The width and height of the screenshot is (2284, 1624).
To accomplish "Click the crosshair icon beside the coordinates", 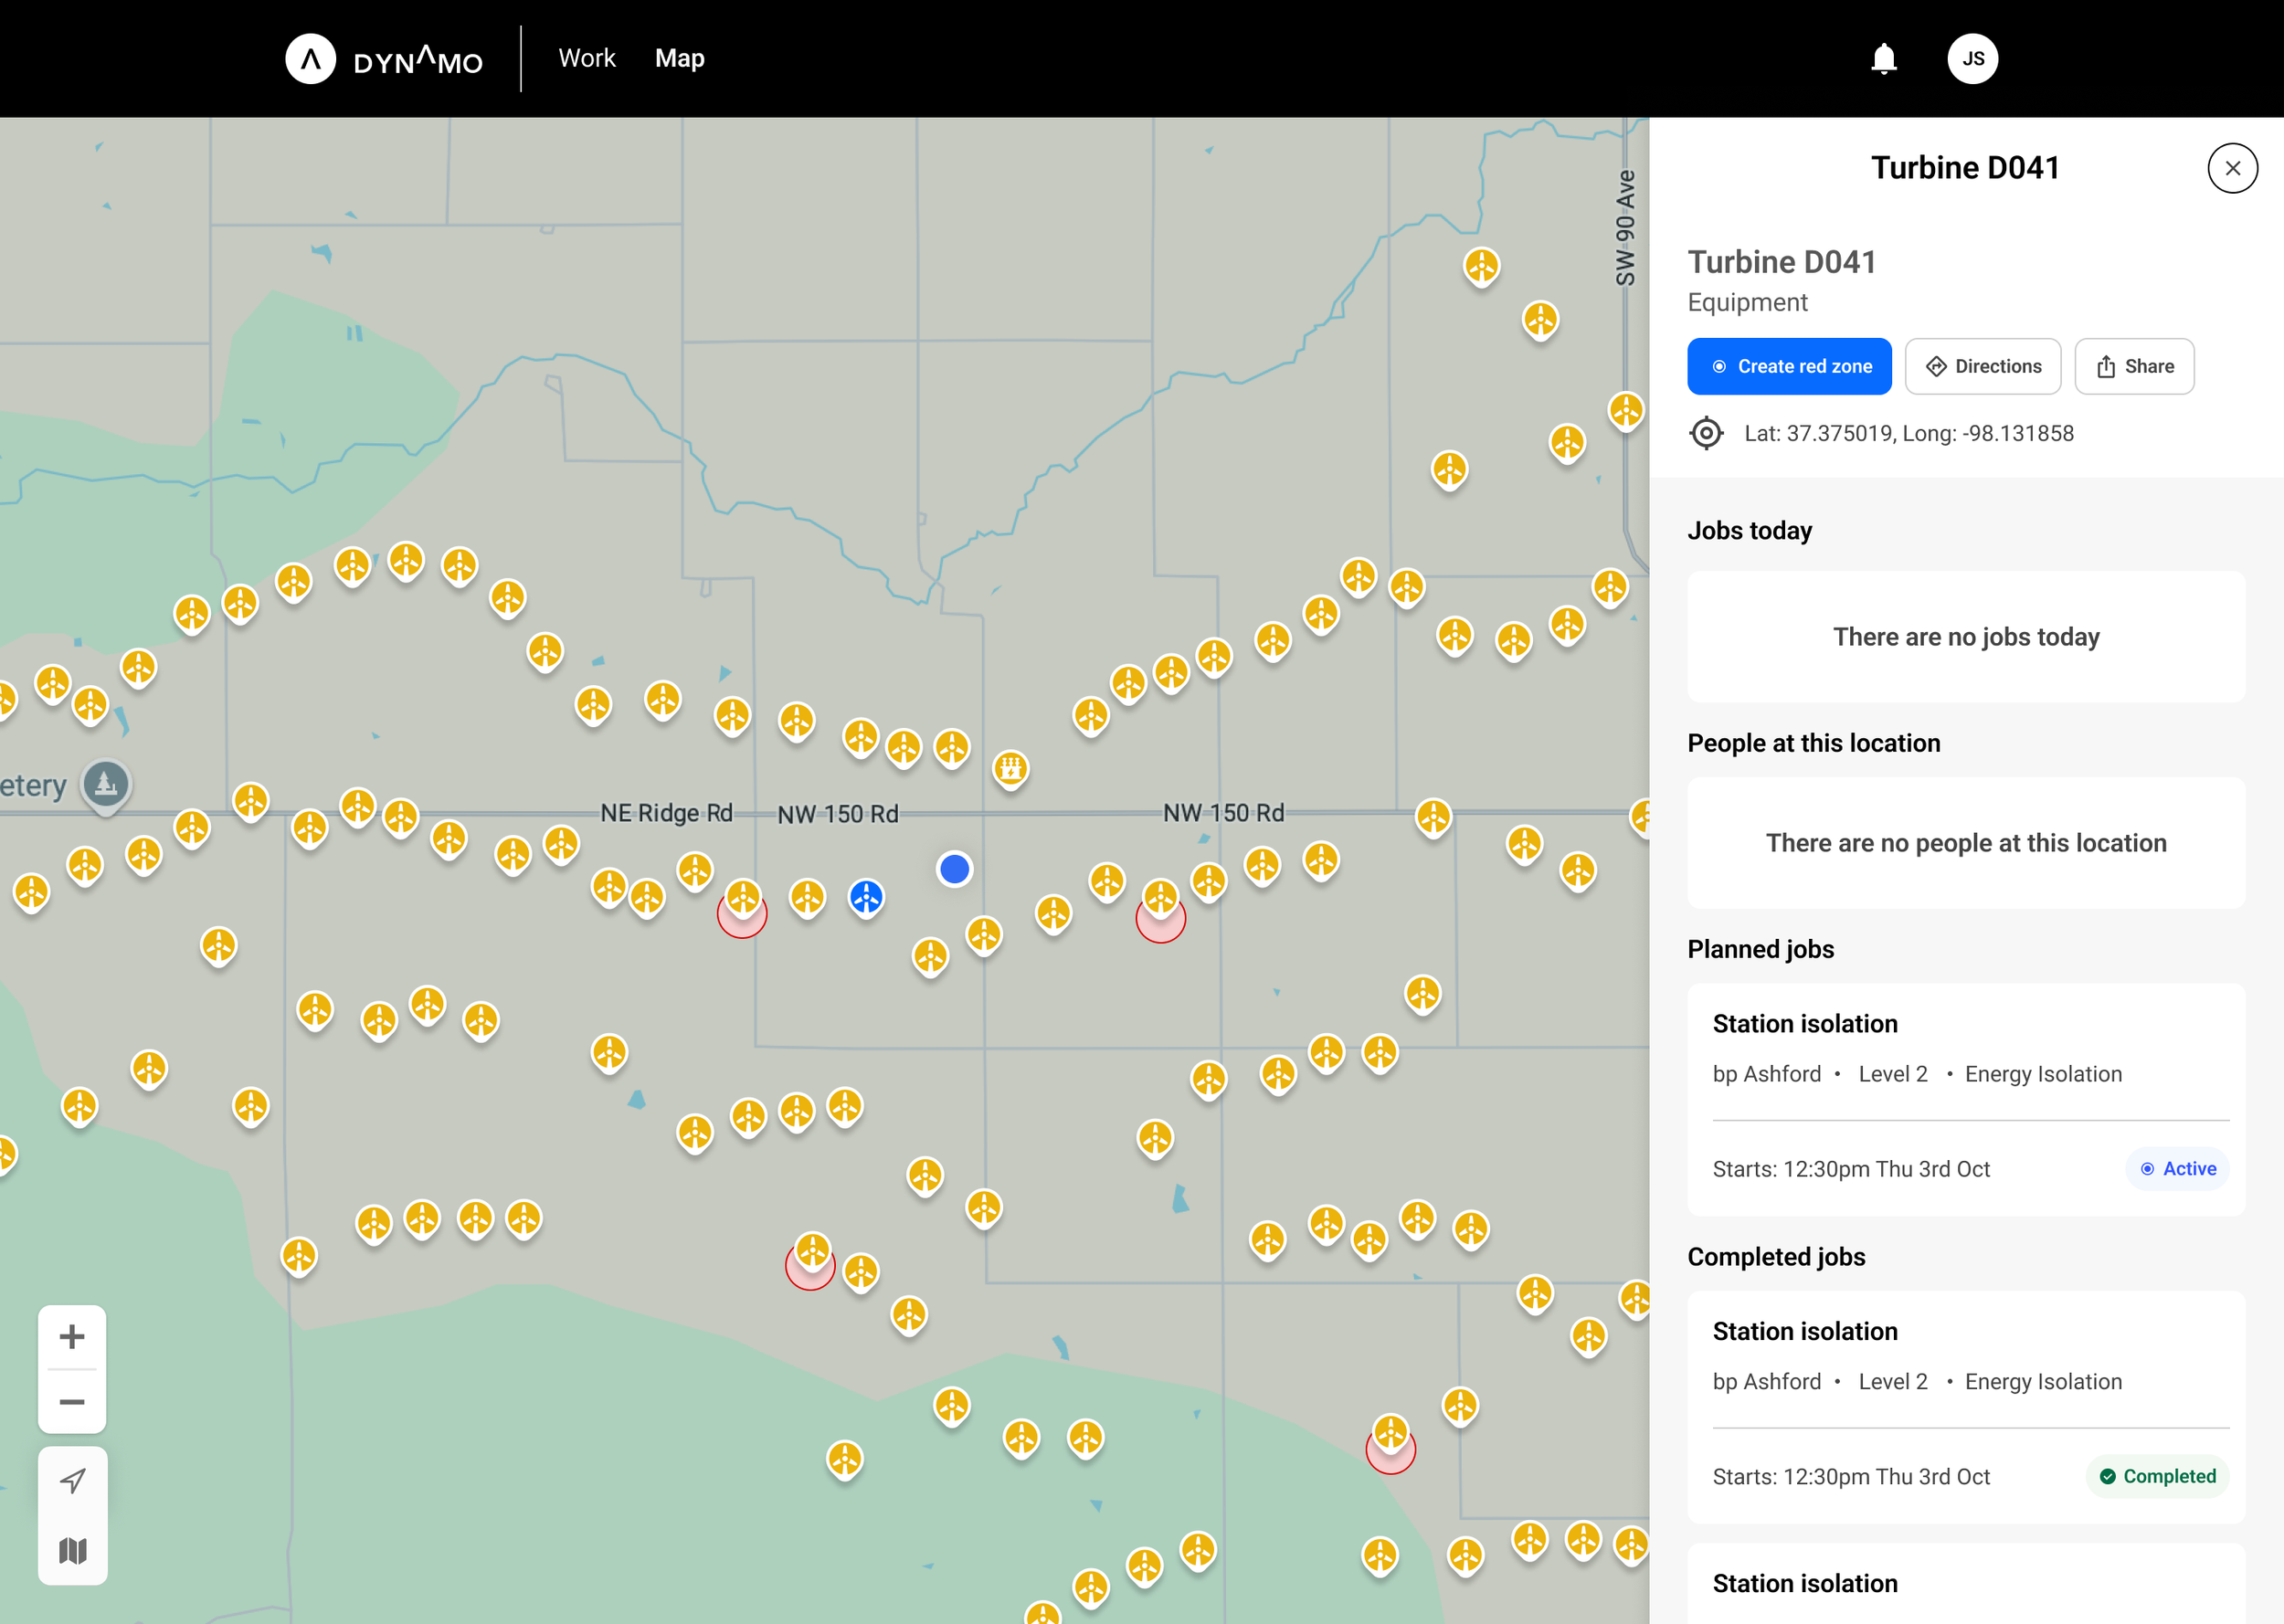I will click(1706, 433).
